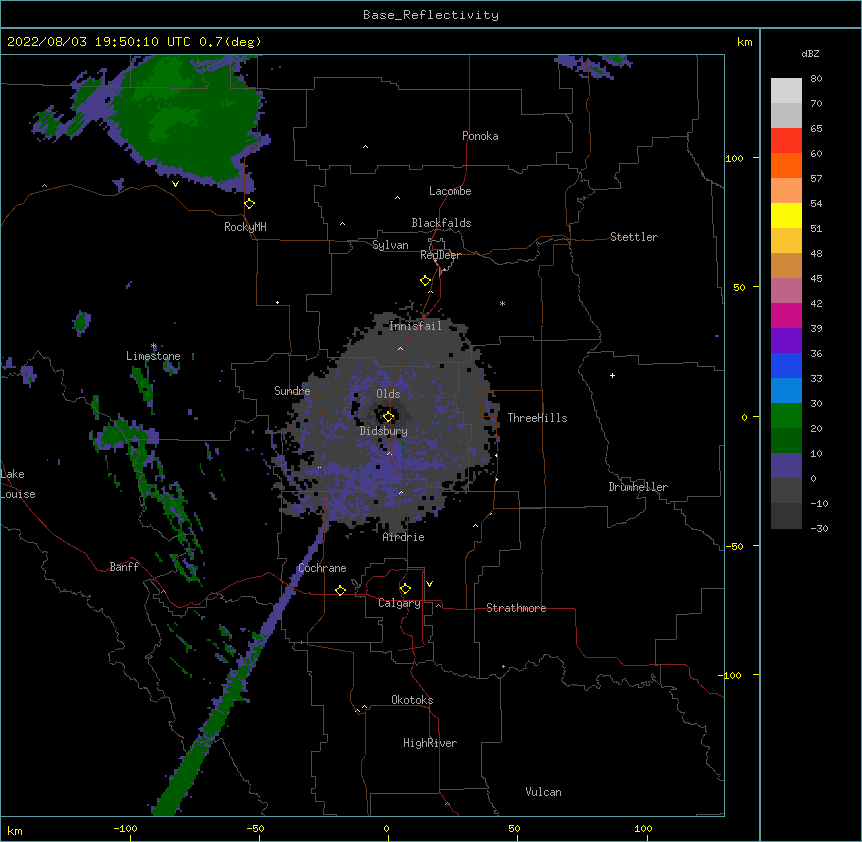Viewport: 862px width, 842px height.
Task: Click the RockyMH label
Action: point(245,227)
